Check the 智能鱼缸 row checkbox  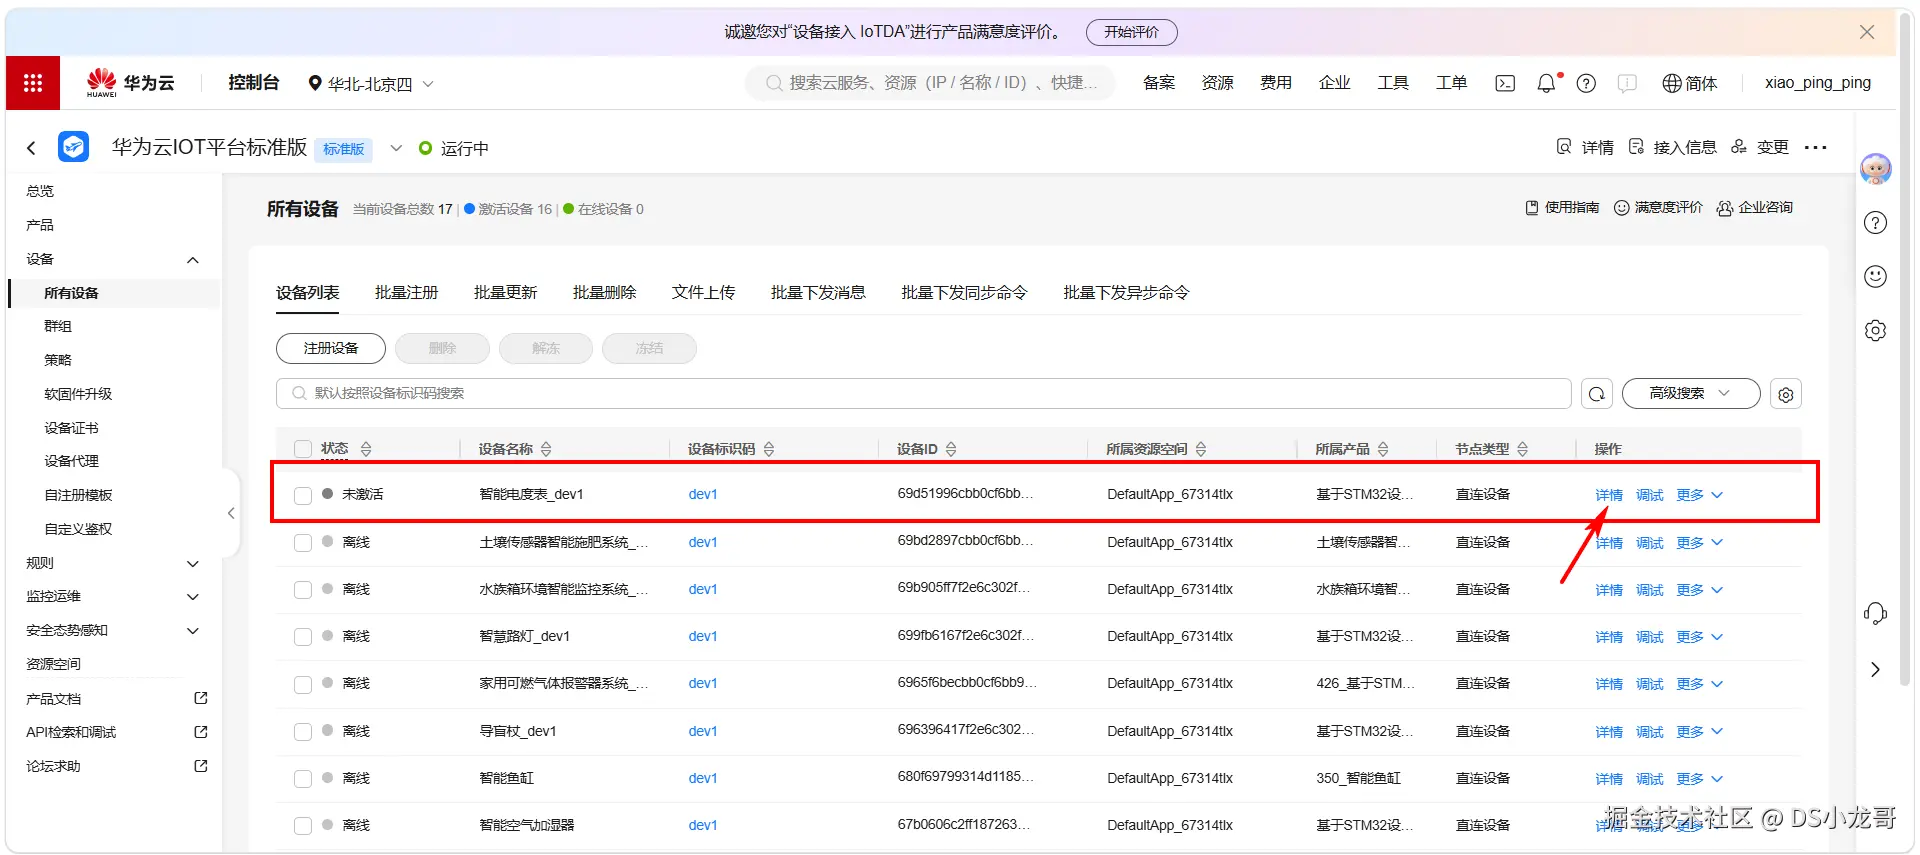(303, 778)
